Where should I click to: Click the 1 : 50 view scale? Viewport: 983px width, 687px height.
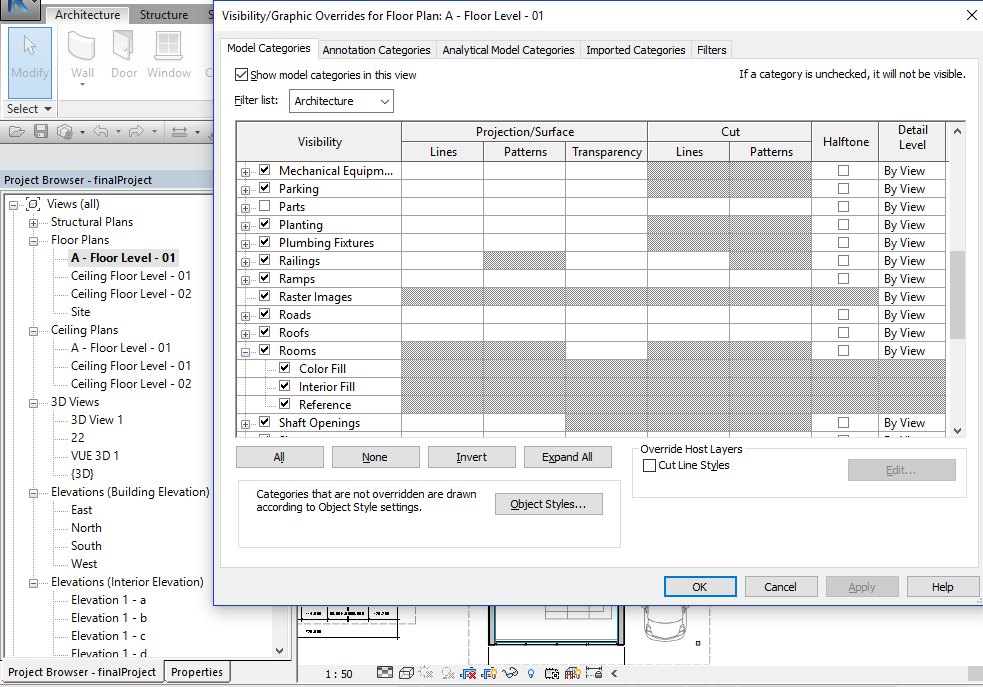coord(339,674)
